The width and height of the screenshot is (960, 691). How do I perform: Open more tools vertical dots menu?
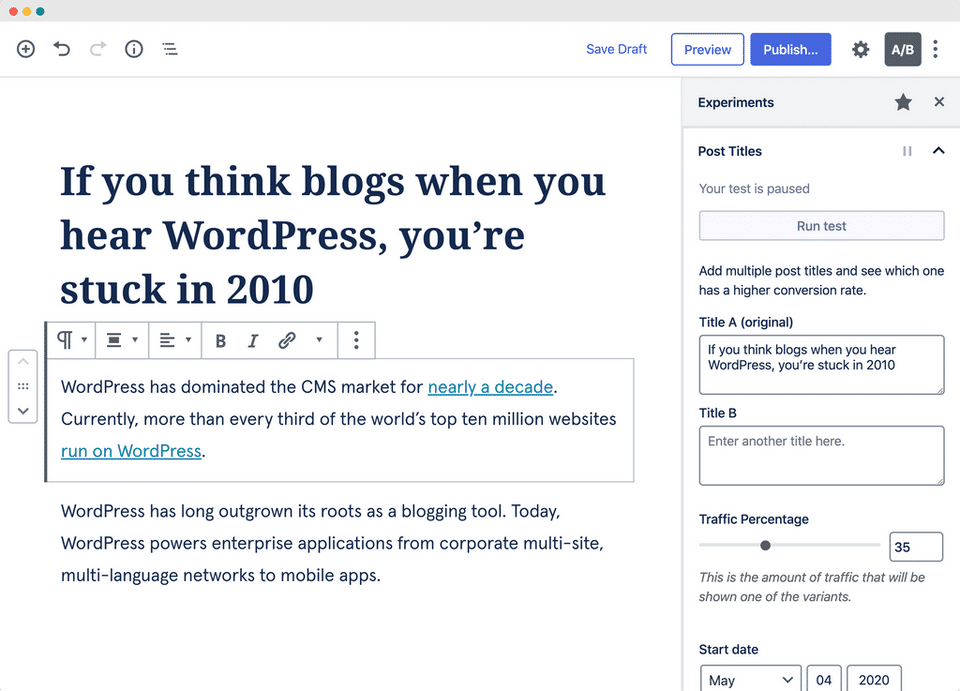[x=936, y=49]
